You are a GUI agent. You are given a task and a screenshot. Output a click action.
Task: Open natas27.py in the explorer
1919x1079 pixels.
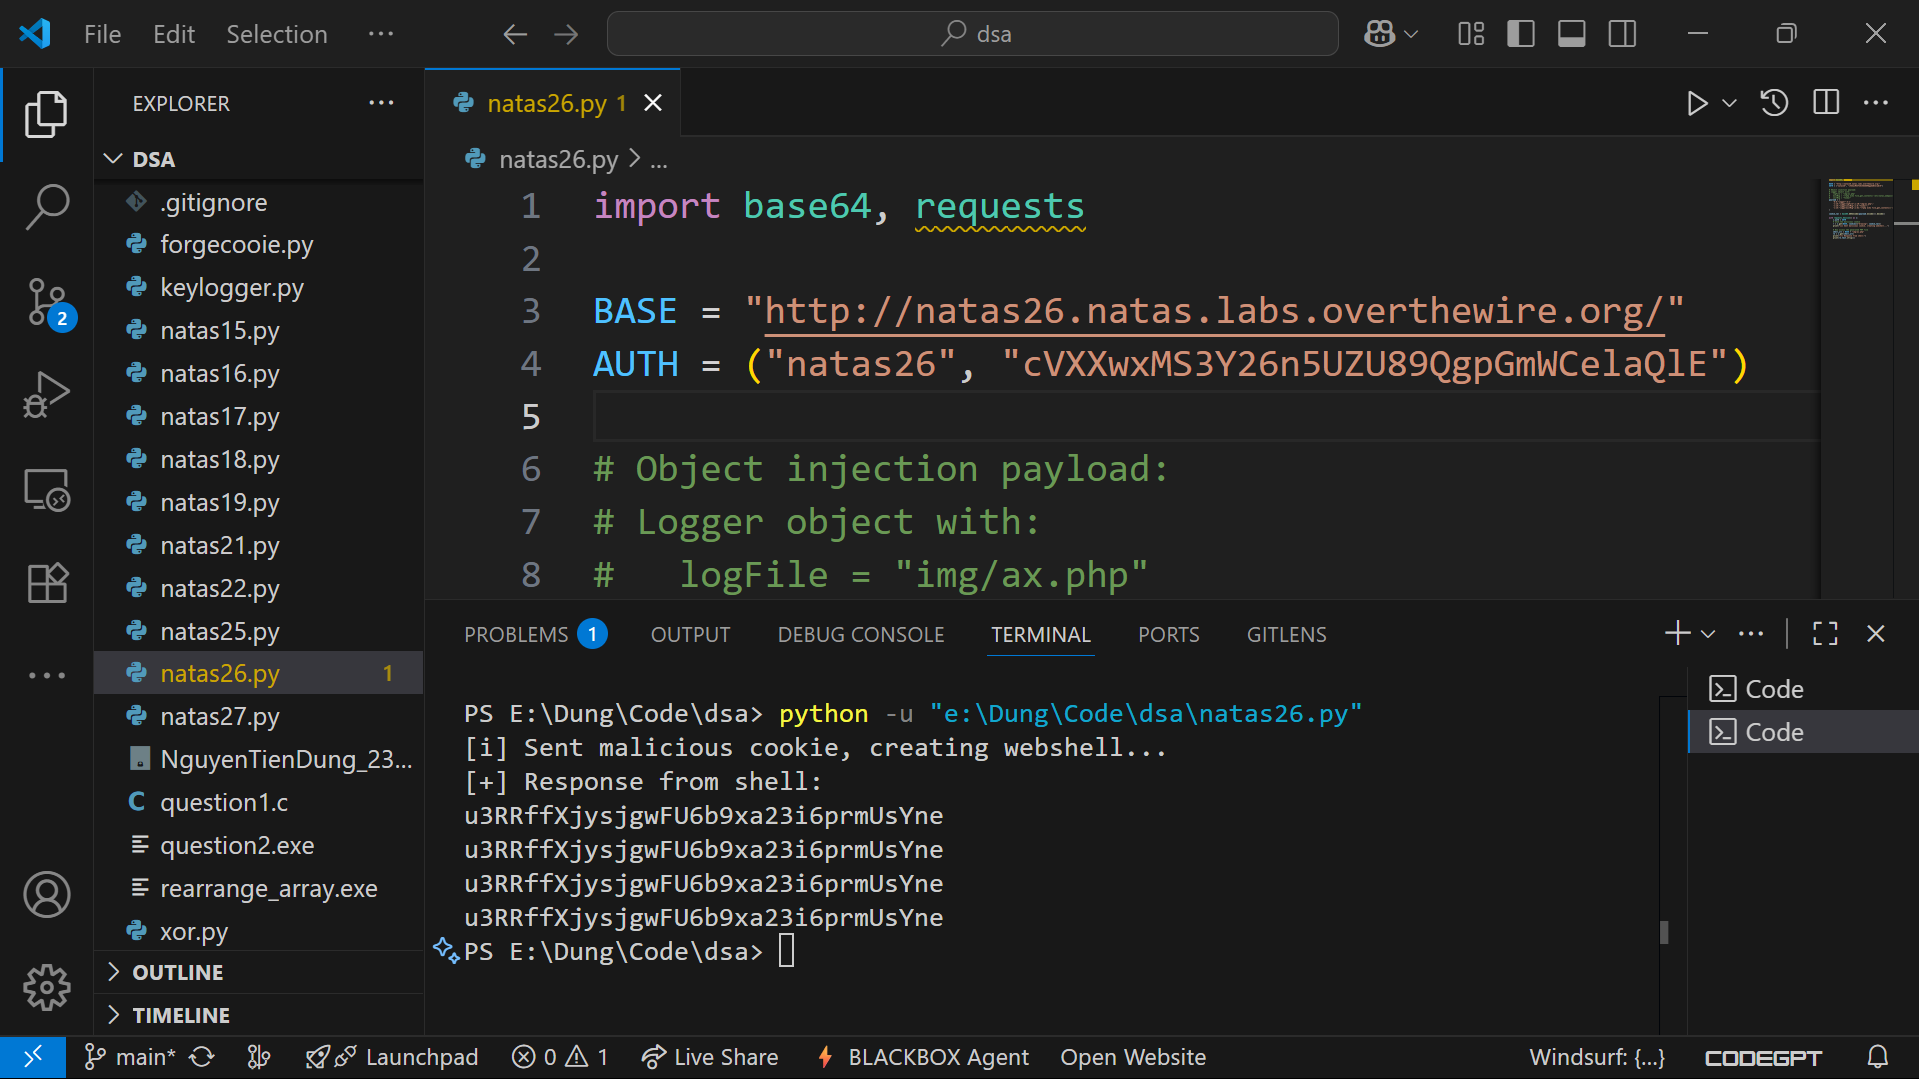click(219, 717)
